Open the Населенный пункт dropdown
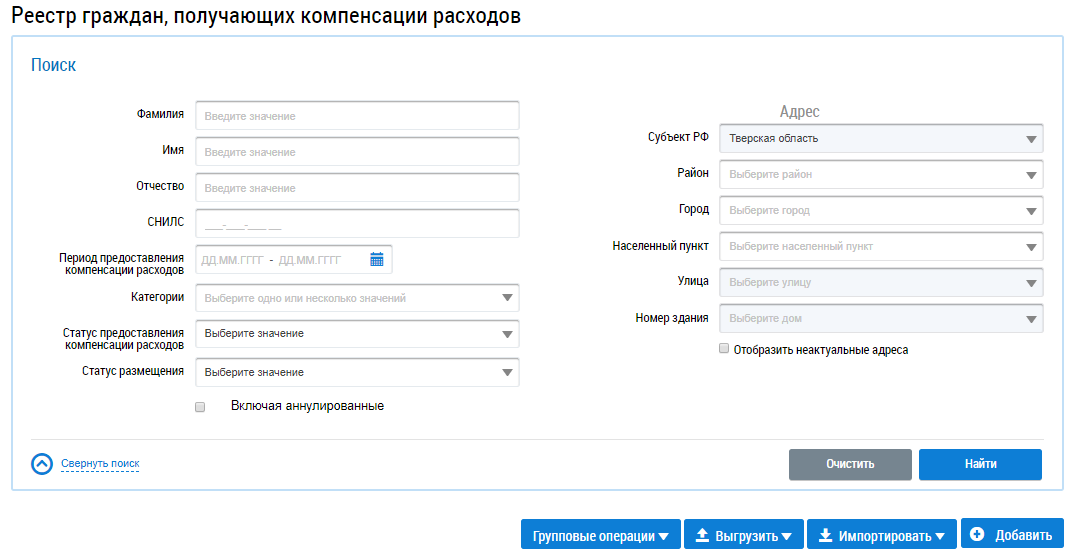Screen dimensions: 1070x554 tap(881, 247)
